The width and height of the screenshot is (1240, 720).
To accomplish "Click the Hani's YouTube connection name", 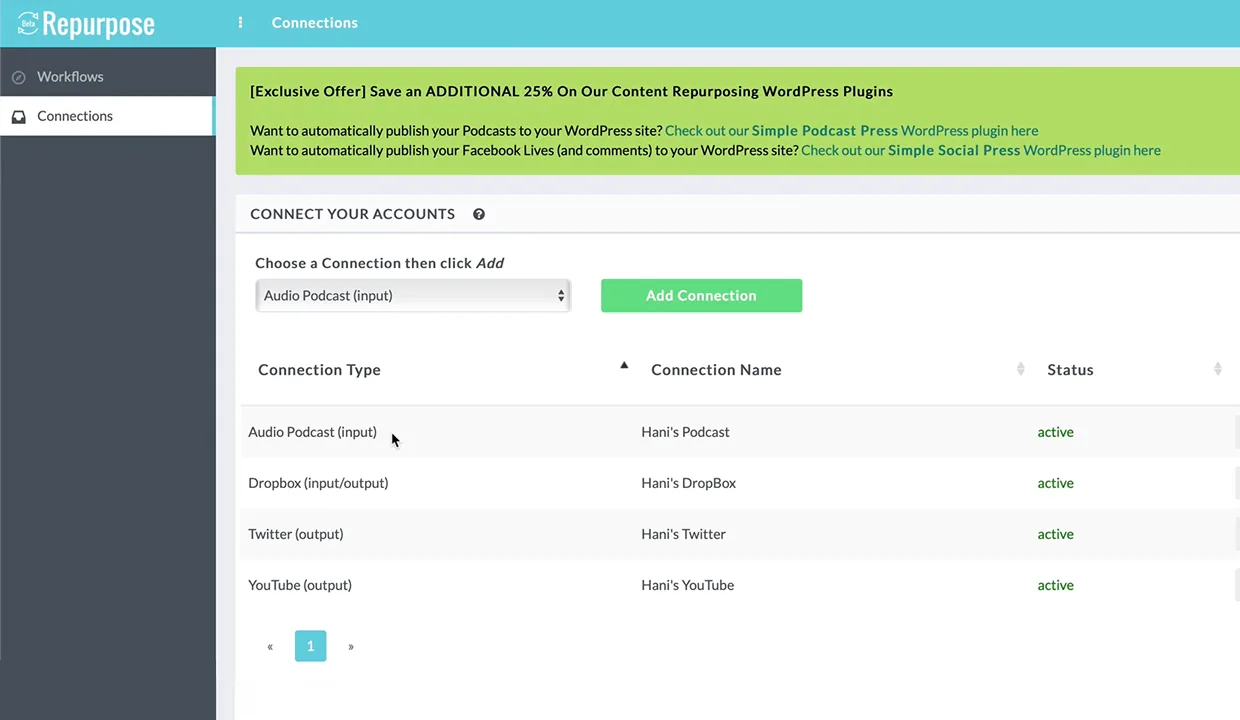I will click(x=687, y=585).
